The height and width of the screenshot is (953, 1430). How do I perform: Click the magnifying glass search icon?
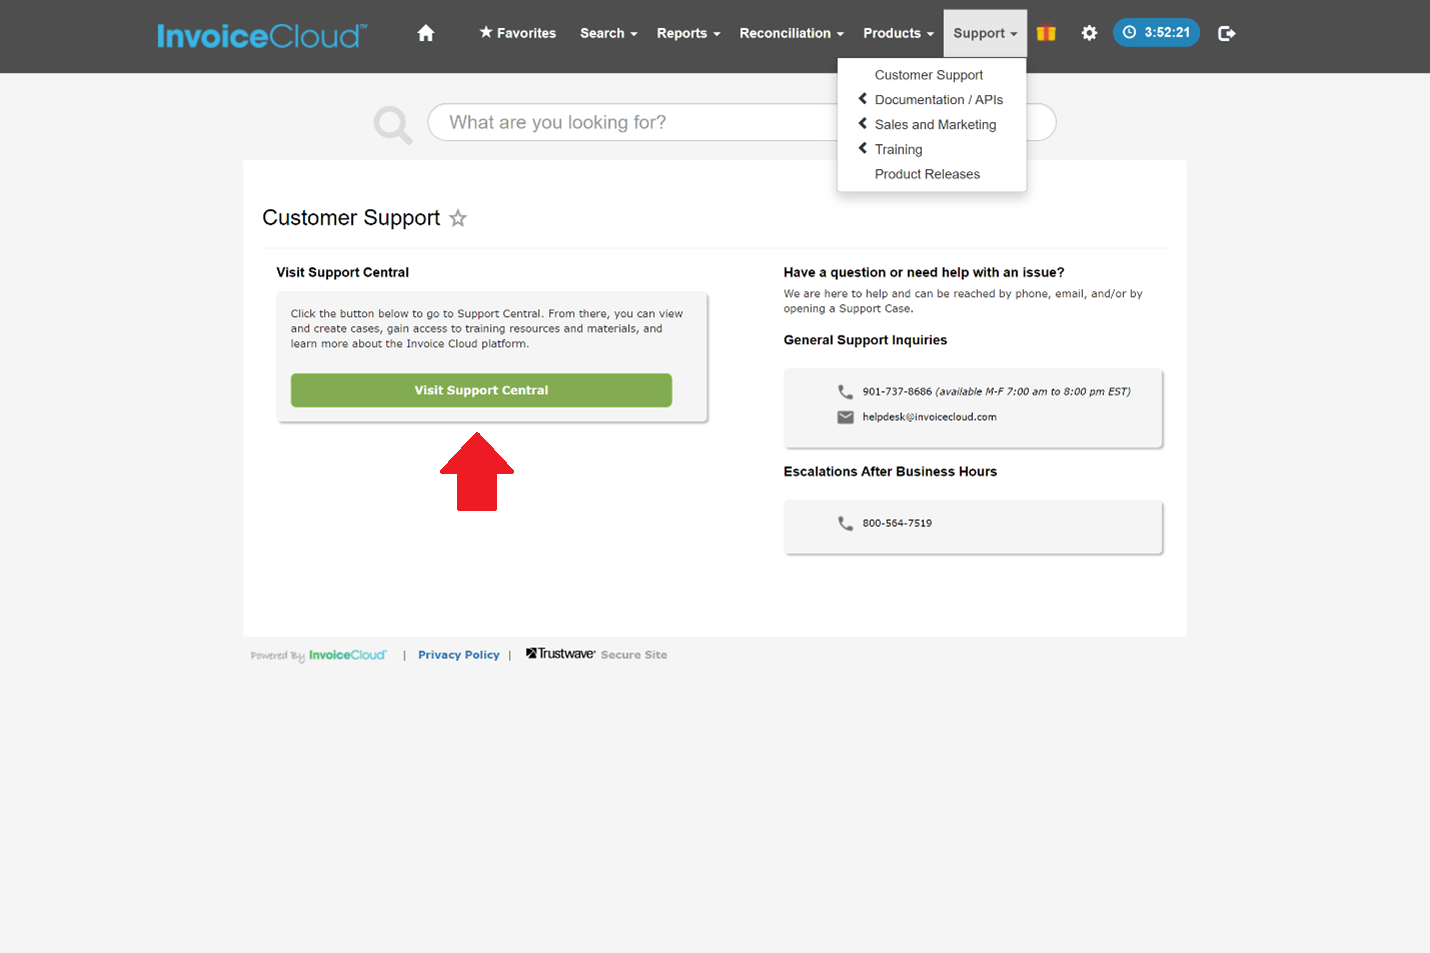point(392,125)
